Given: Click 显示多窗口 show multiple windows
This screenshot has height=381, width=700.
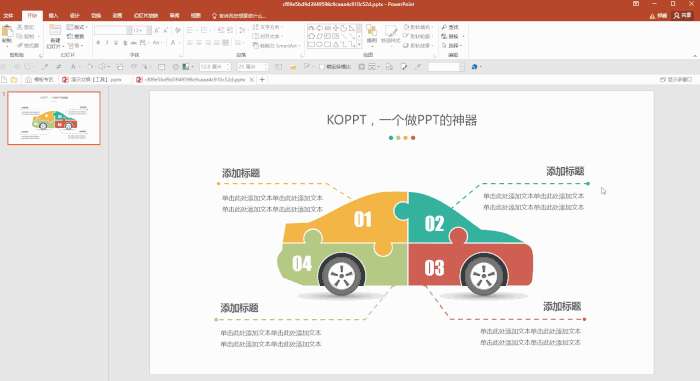Looking at the screenshot, I should (676, 80).
